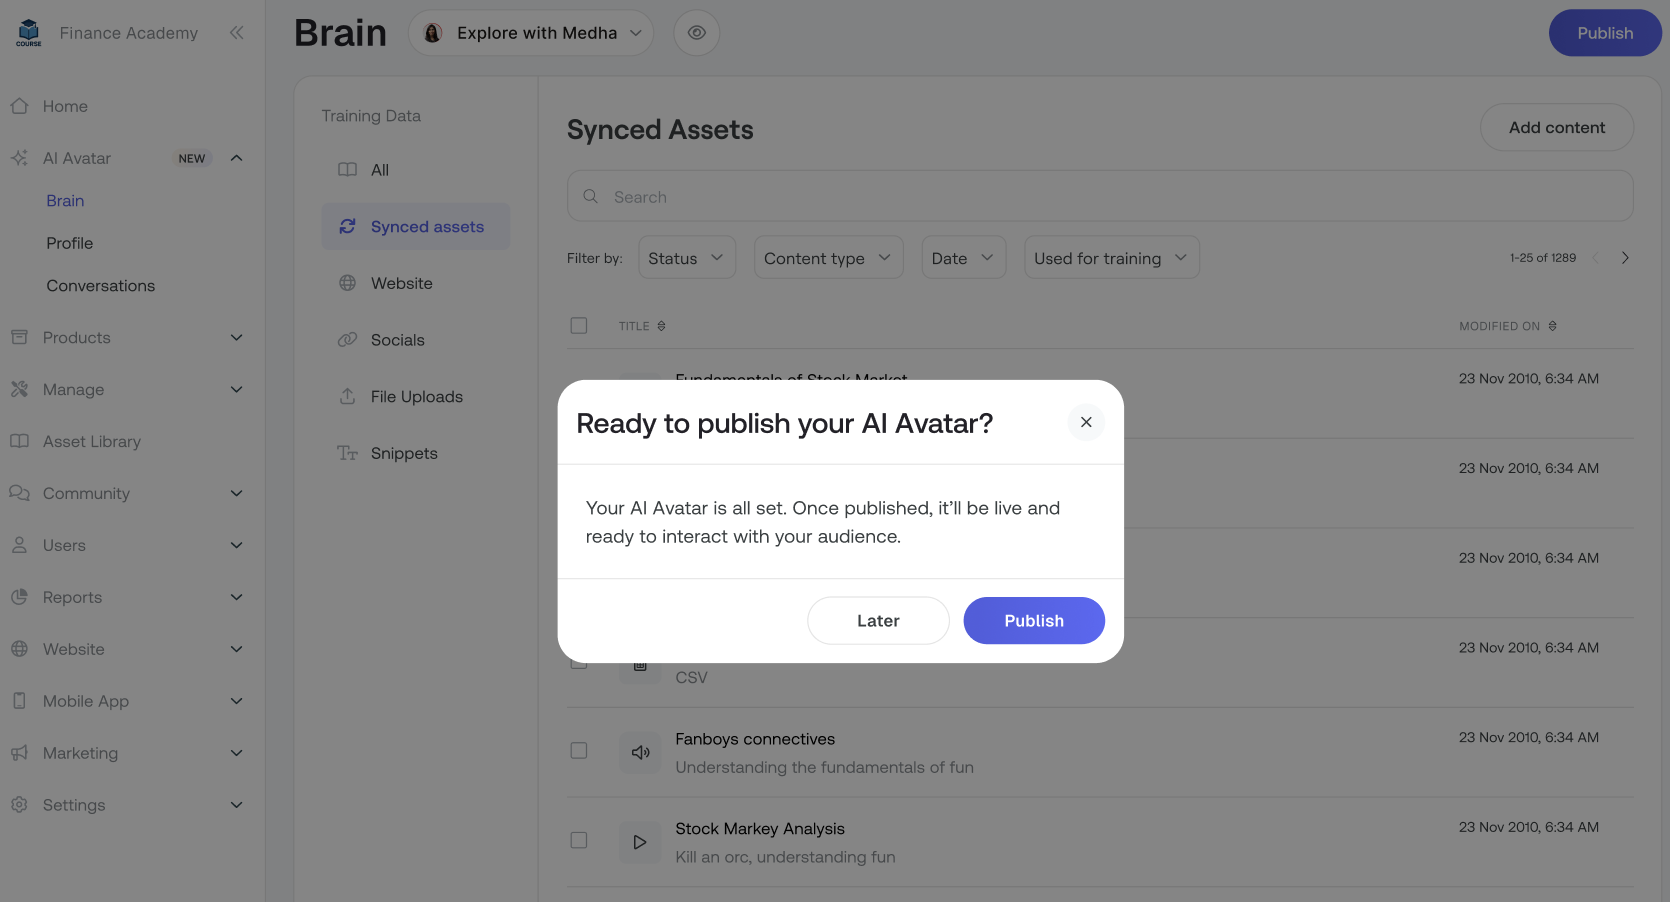Click the Later button
Screen dimensions: 1670x902
pos(878,621)
